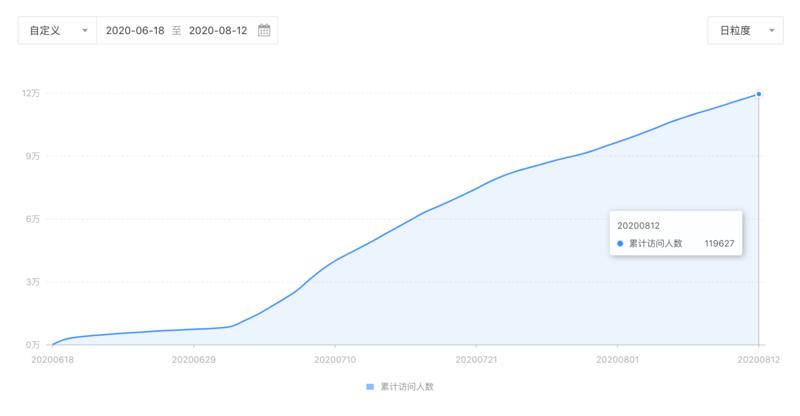Click the 12万 y-axis label
Viewport: 800px width, 416px height.
29,93
